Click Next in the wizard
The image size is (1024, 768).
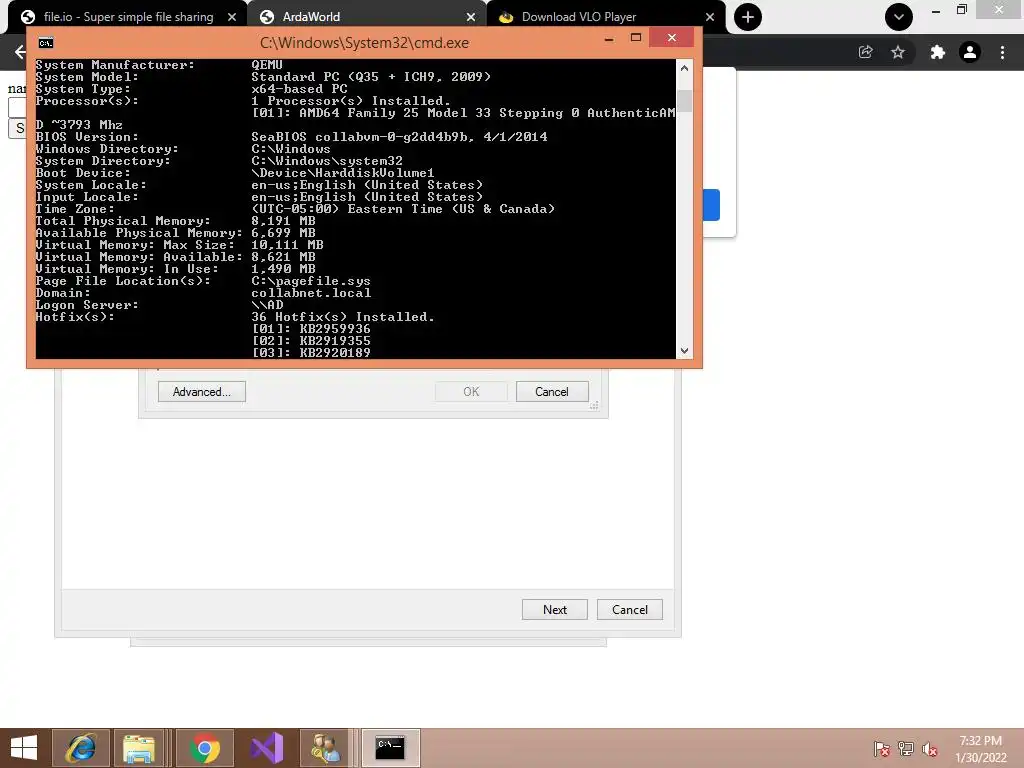[x=554, y=609]
